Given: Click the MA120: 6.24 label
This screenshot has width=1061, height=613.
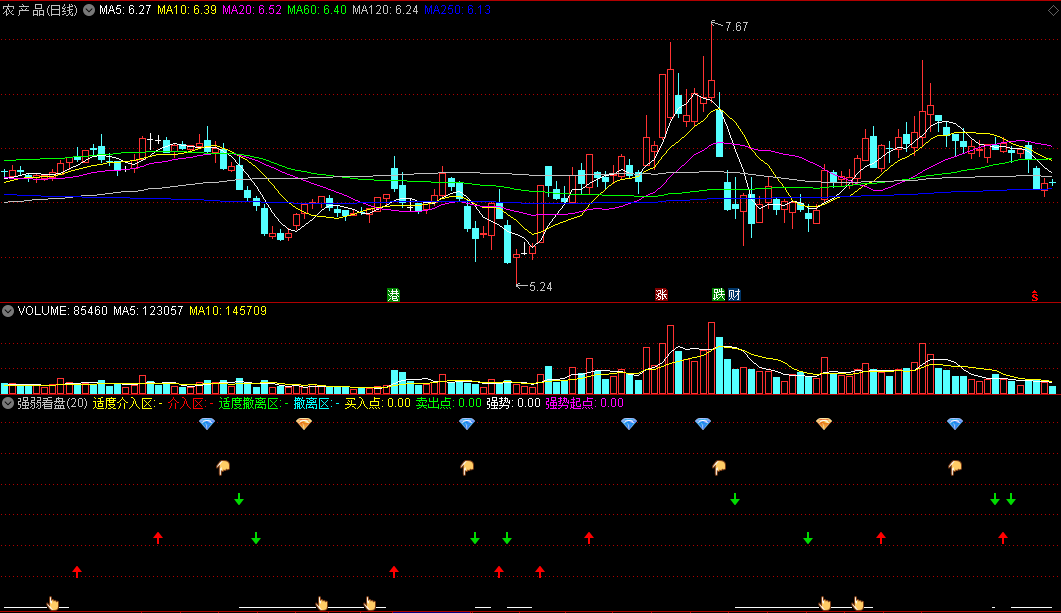Looking at the screenshot, I should pos(385,10).
